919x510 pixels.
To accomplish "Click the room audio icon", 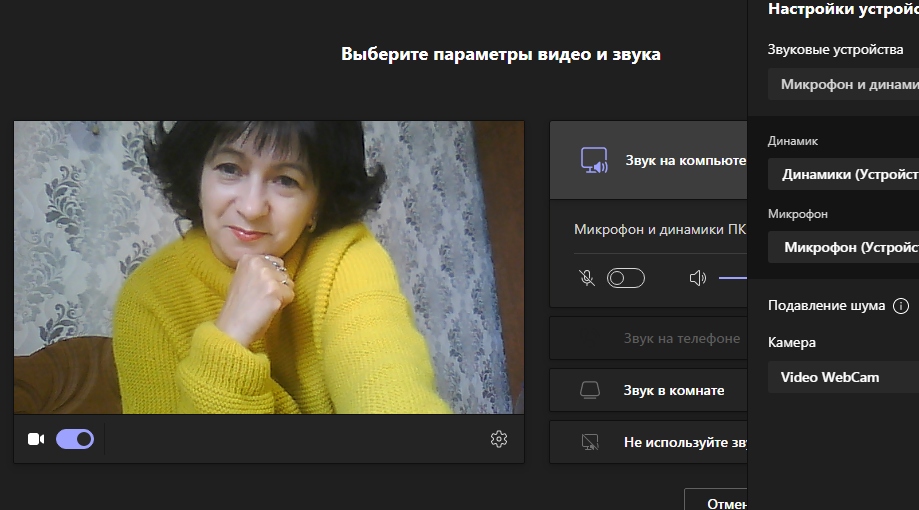I will (x=590, y=390).
